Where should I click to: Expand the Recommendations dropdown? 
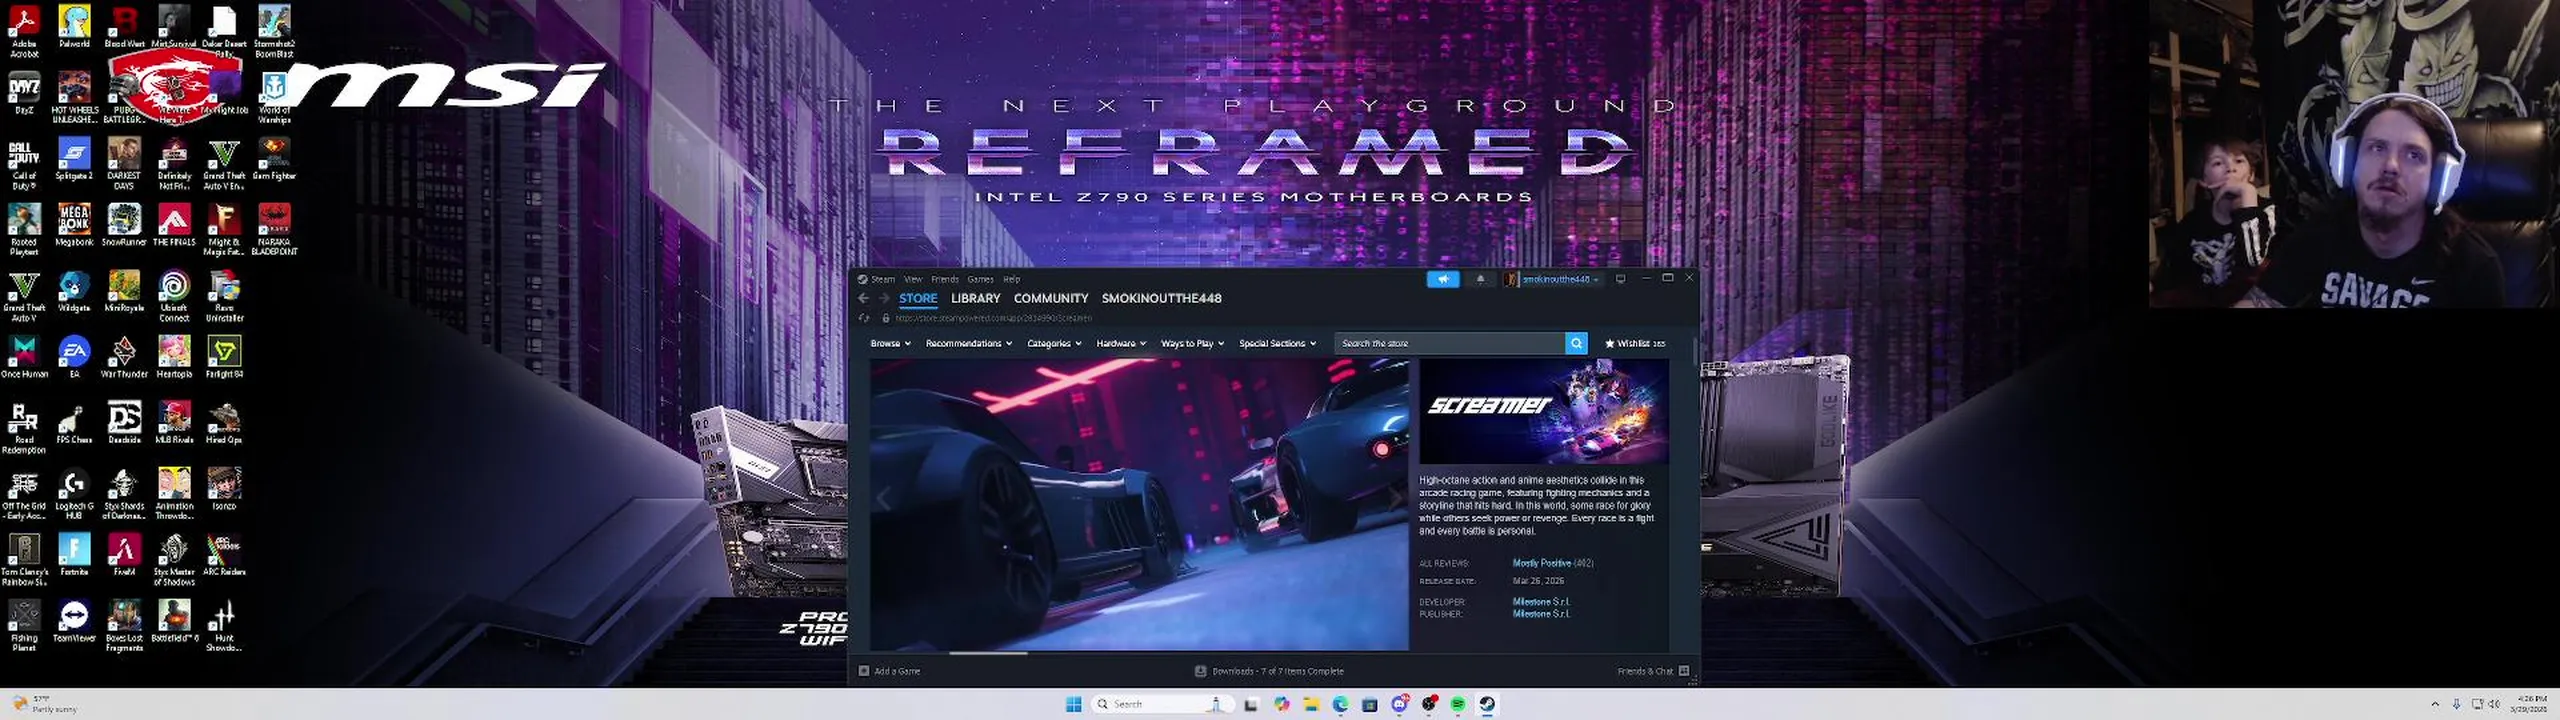click(x=969, y=343)
